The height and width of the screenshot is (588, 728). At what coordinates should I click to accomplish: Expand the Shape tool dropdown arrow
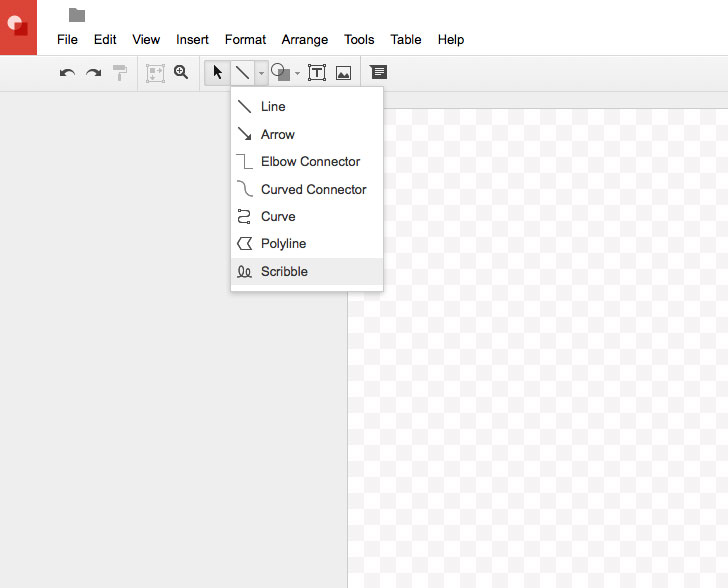(297, 74)
